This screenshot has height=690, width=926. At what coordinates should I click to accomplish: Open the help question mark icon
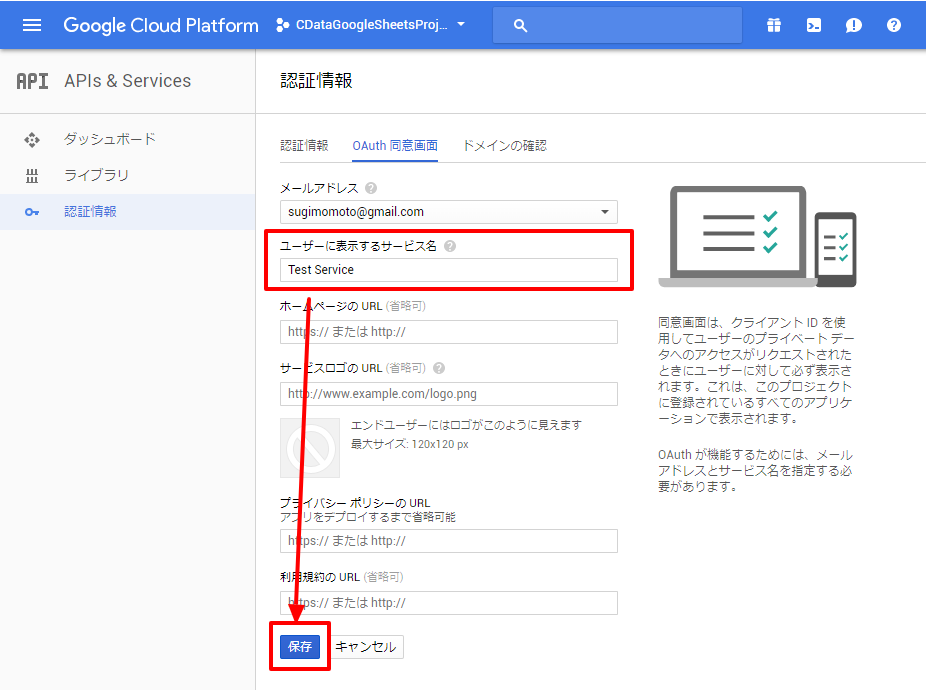894,25
